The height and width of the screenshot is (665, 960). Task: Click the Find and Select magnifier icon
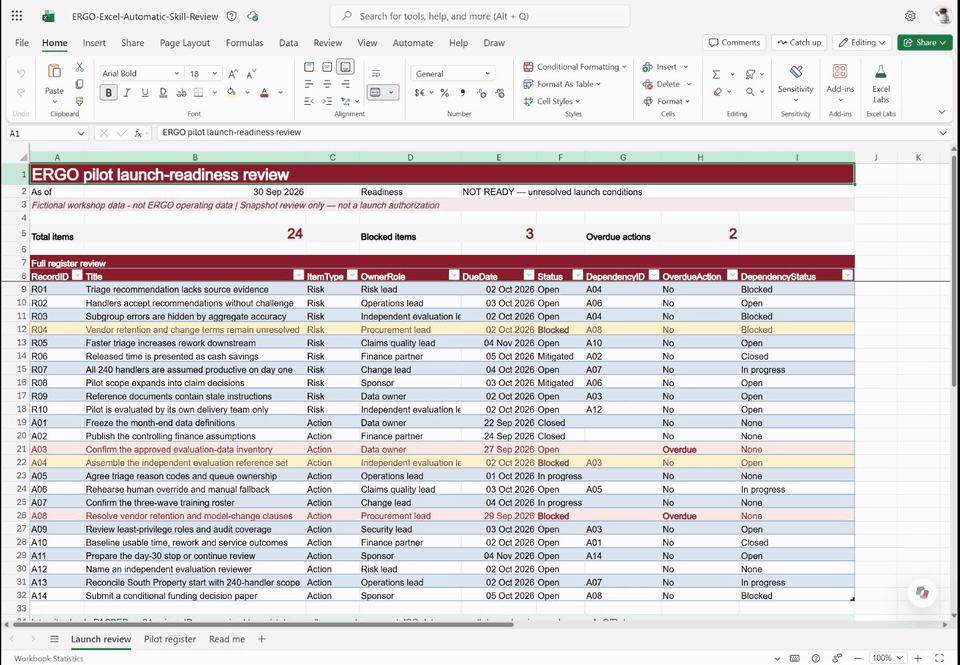pos(750,92)
